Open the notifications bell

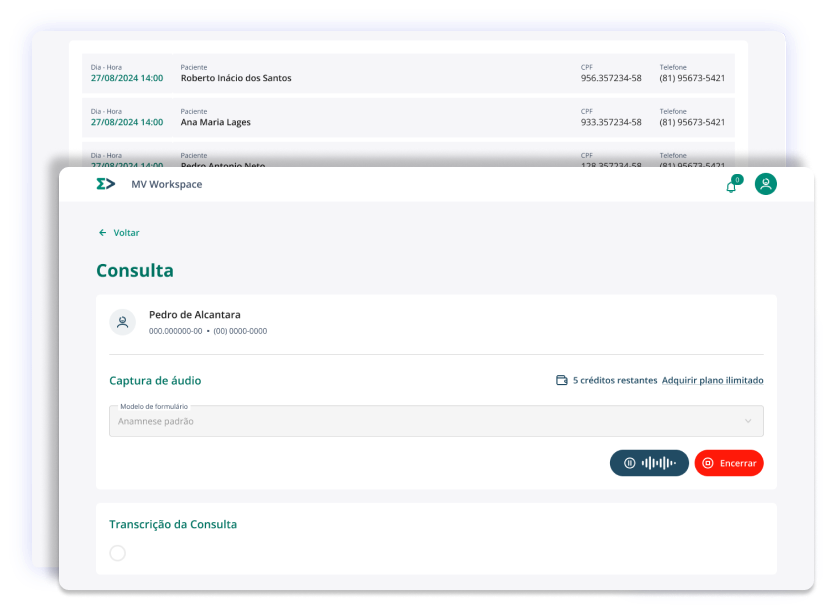coord(731,186)
